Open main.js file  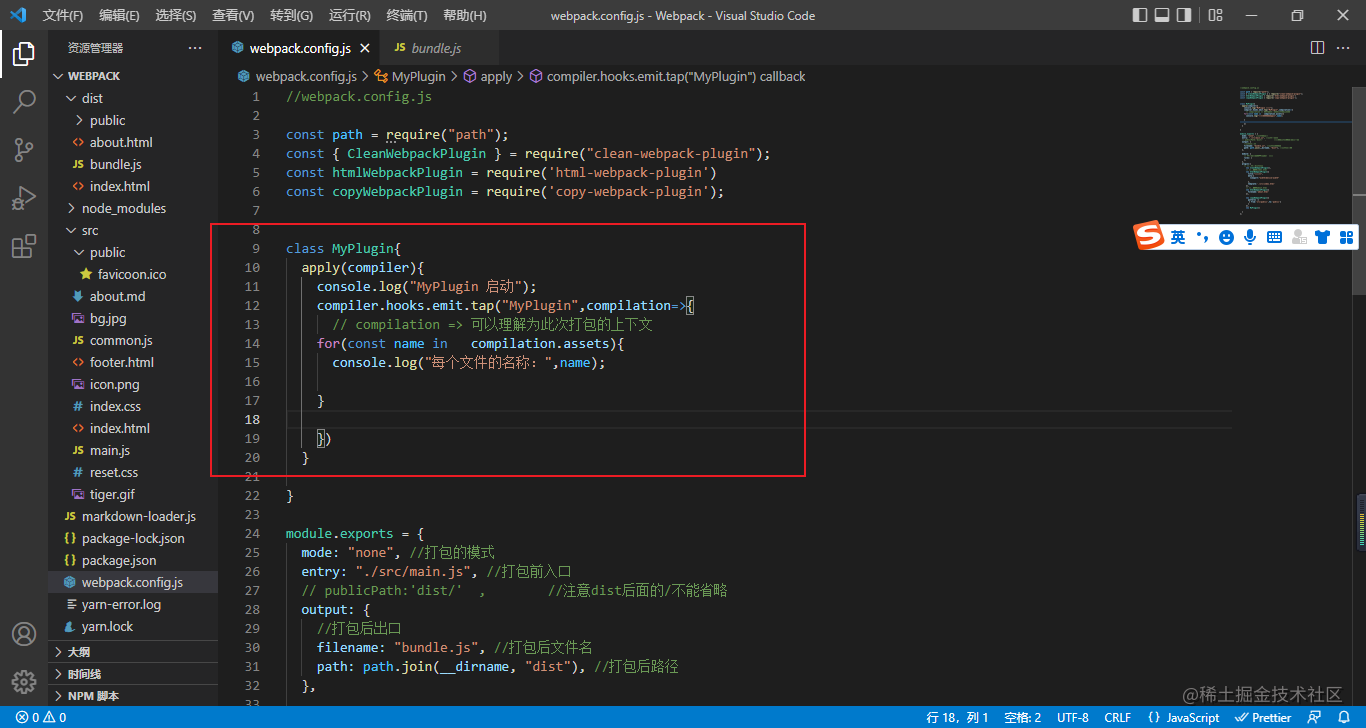(x=133, y=450)
